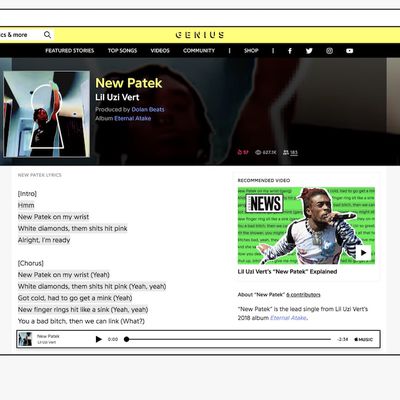Click the page views eye icon
This screenshot has width=400, height=400.
[258, 152]
